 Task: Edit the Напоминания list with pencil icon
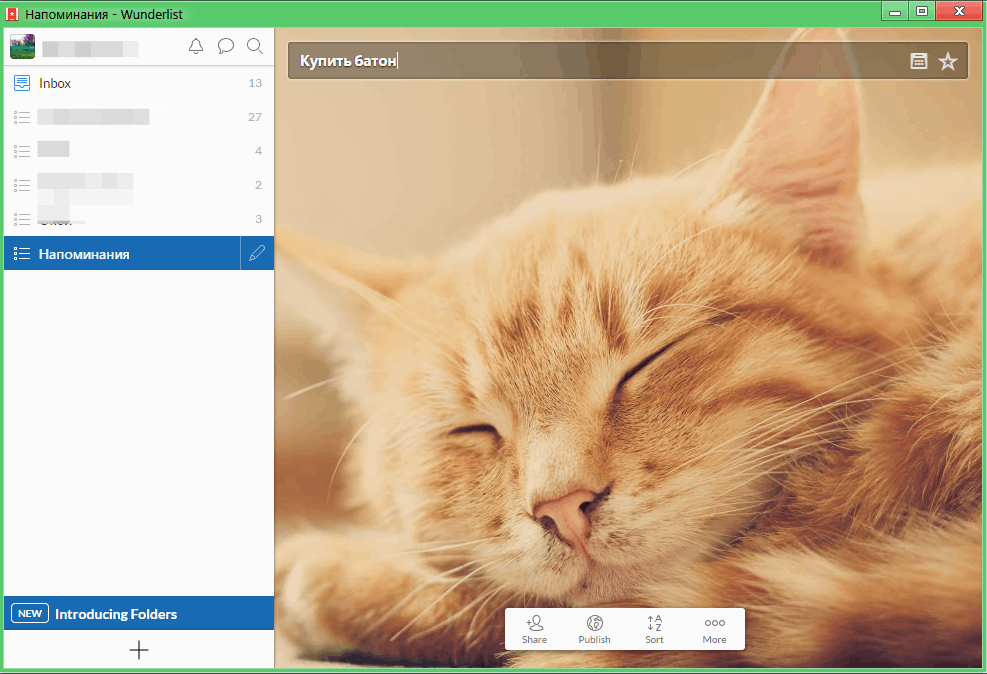pos(258,254)
